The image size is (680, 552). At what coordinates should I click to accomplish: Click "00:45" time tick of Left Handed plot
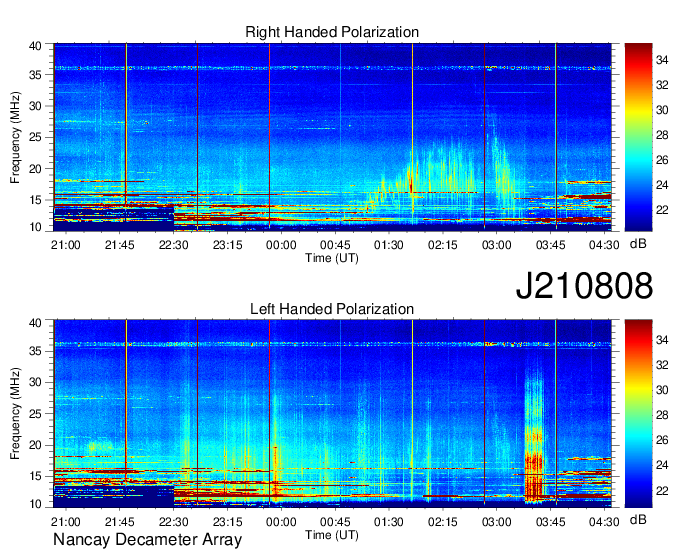(335, 521)
